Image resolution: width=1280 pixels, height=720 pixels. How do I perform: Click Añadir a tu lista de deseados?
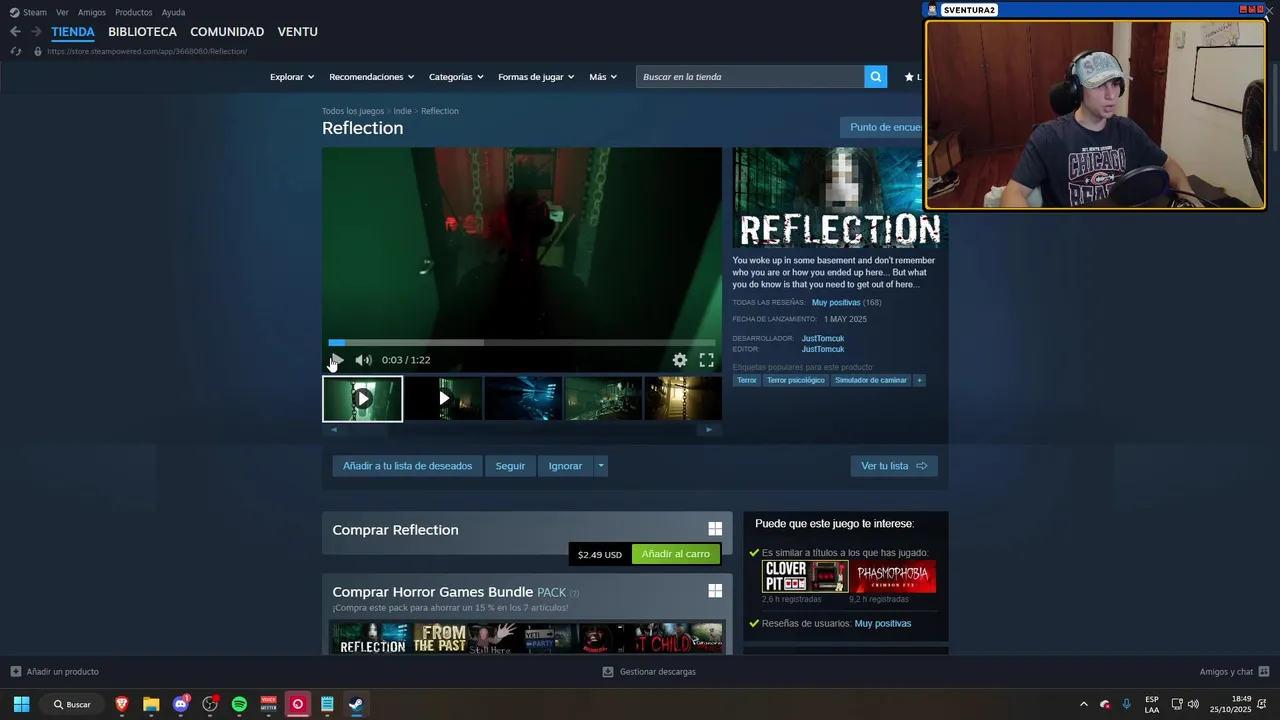pyautogui.click(x=407, y=466)
